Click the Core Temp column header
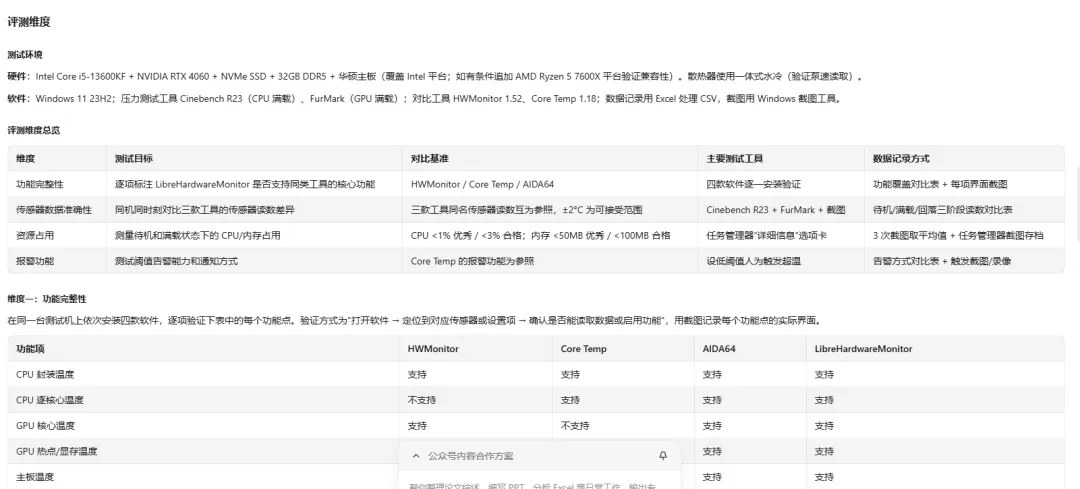The height and width of the screenshot is (489, 1080). [x=583, y=348]
